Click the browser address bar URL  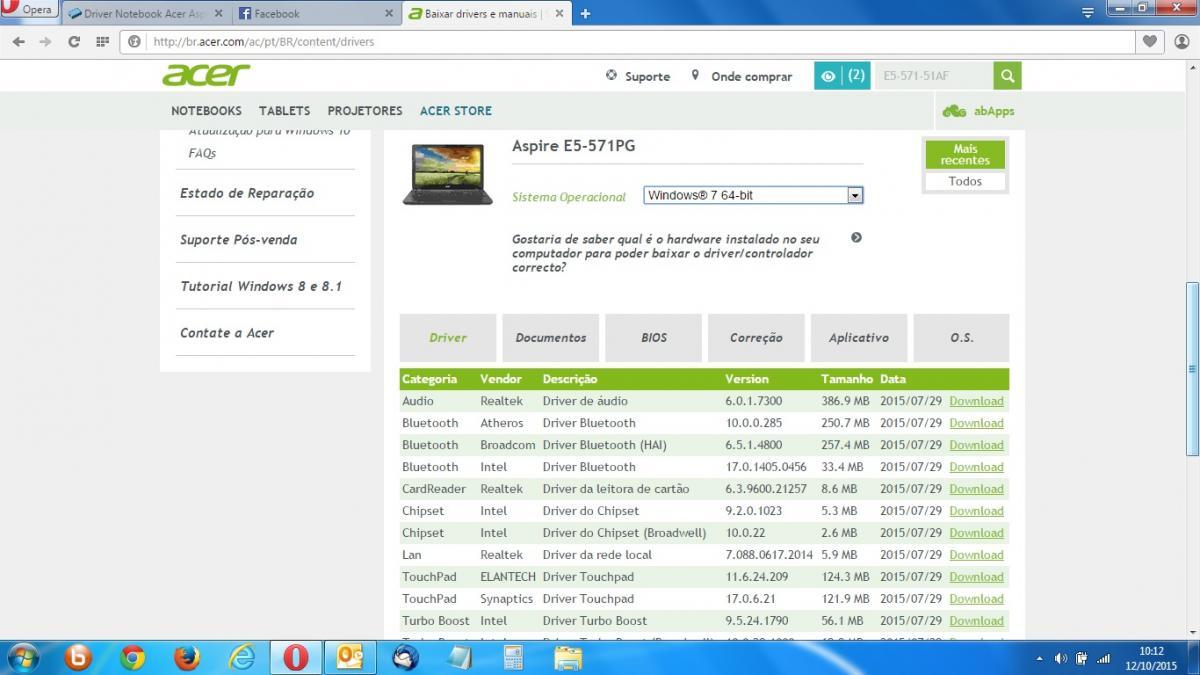[263, 42]
